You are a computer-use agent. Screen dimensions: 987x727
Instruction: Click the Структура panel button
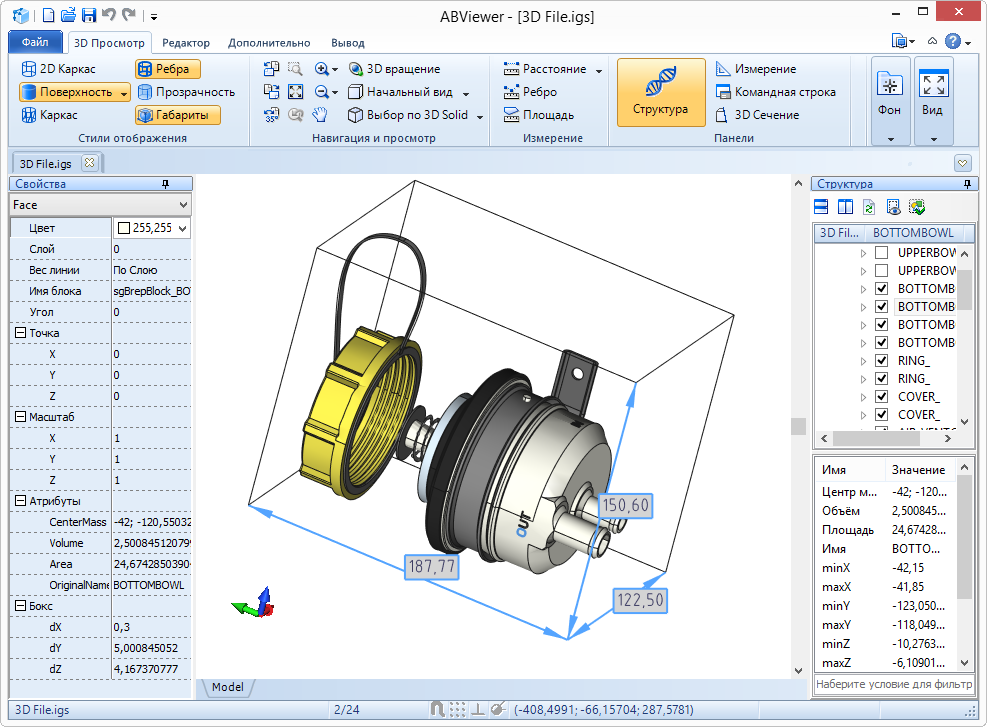(661, 92)
